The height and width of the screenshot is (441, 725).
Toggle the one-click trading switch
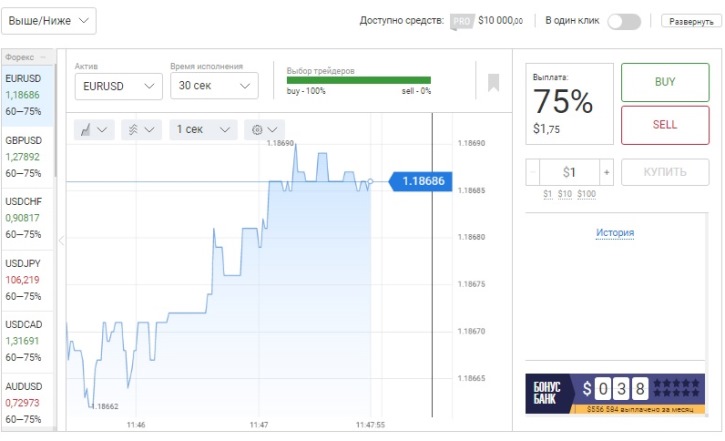pos(623,21)
